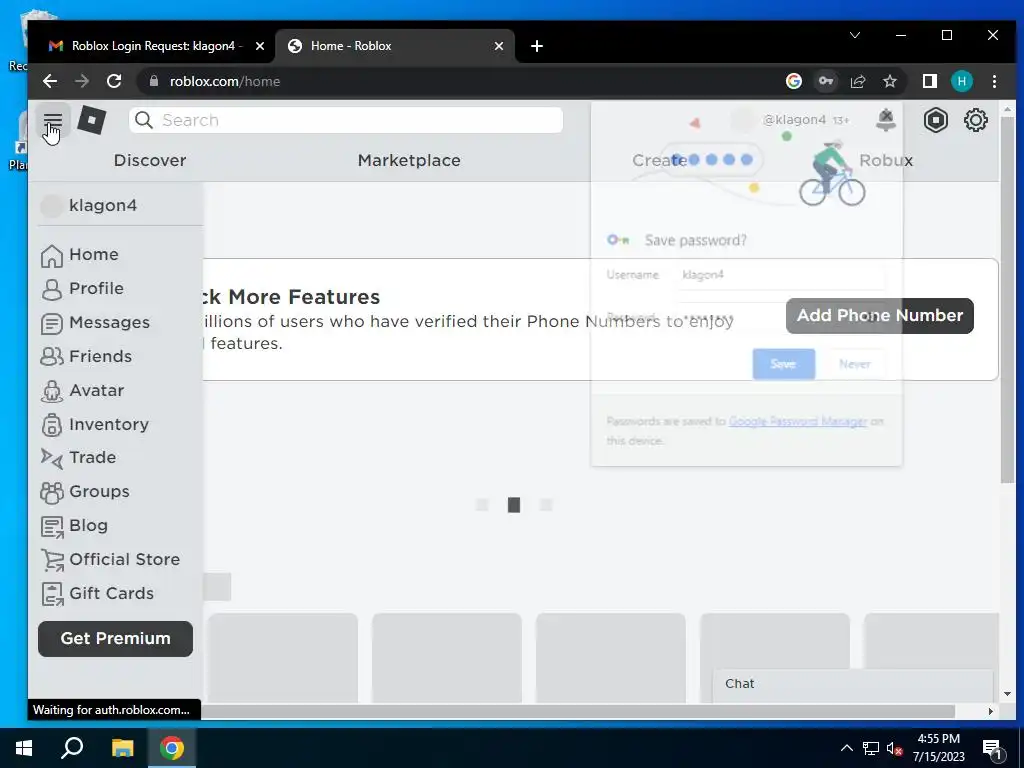
Task: Click the Trade arrows icon
Action: [52, 458]
